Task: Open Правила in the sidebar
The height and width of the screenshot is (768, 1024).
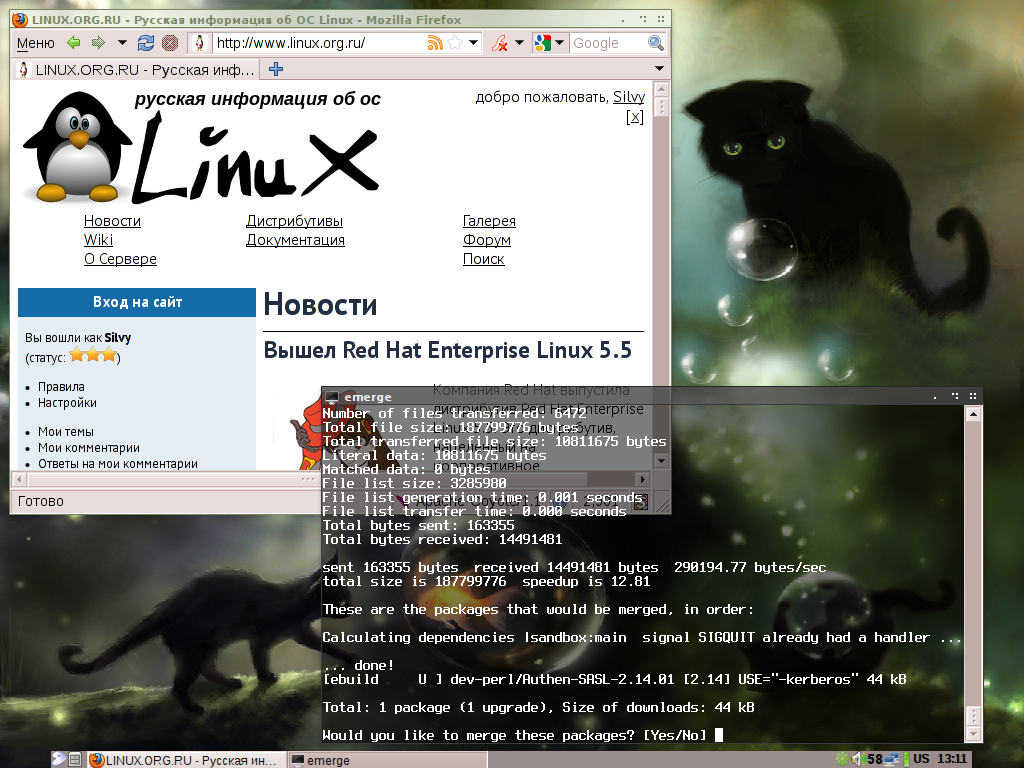Action: (61, 387)
